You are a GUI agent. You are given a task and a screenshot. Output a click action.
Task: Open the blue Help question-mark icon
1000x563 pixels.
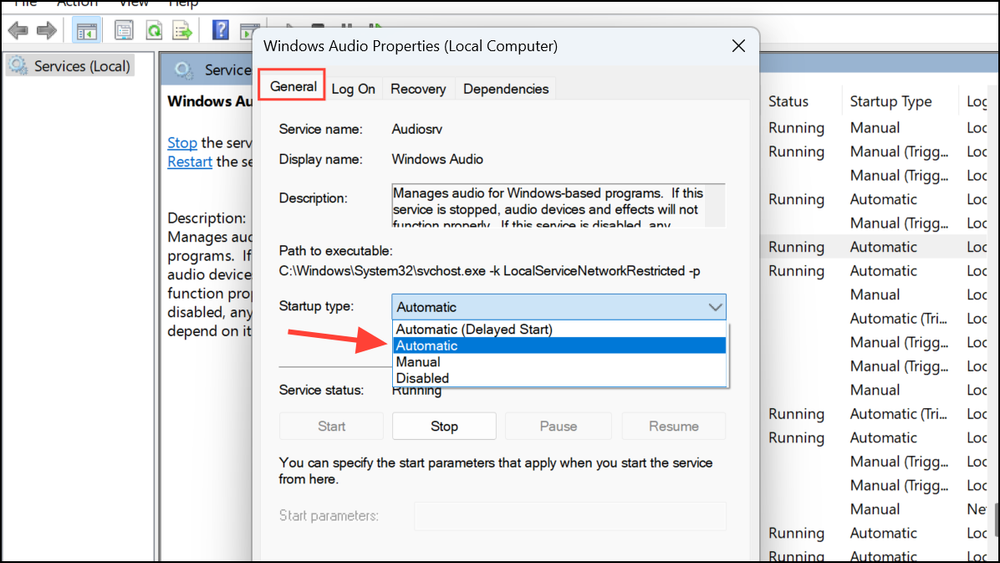(x=220, y=30)
